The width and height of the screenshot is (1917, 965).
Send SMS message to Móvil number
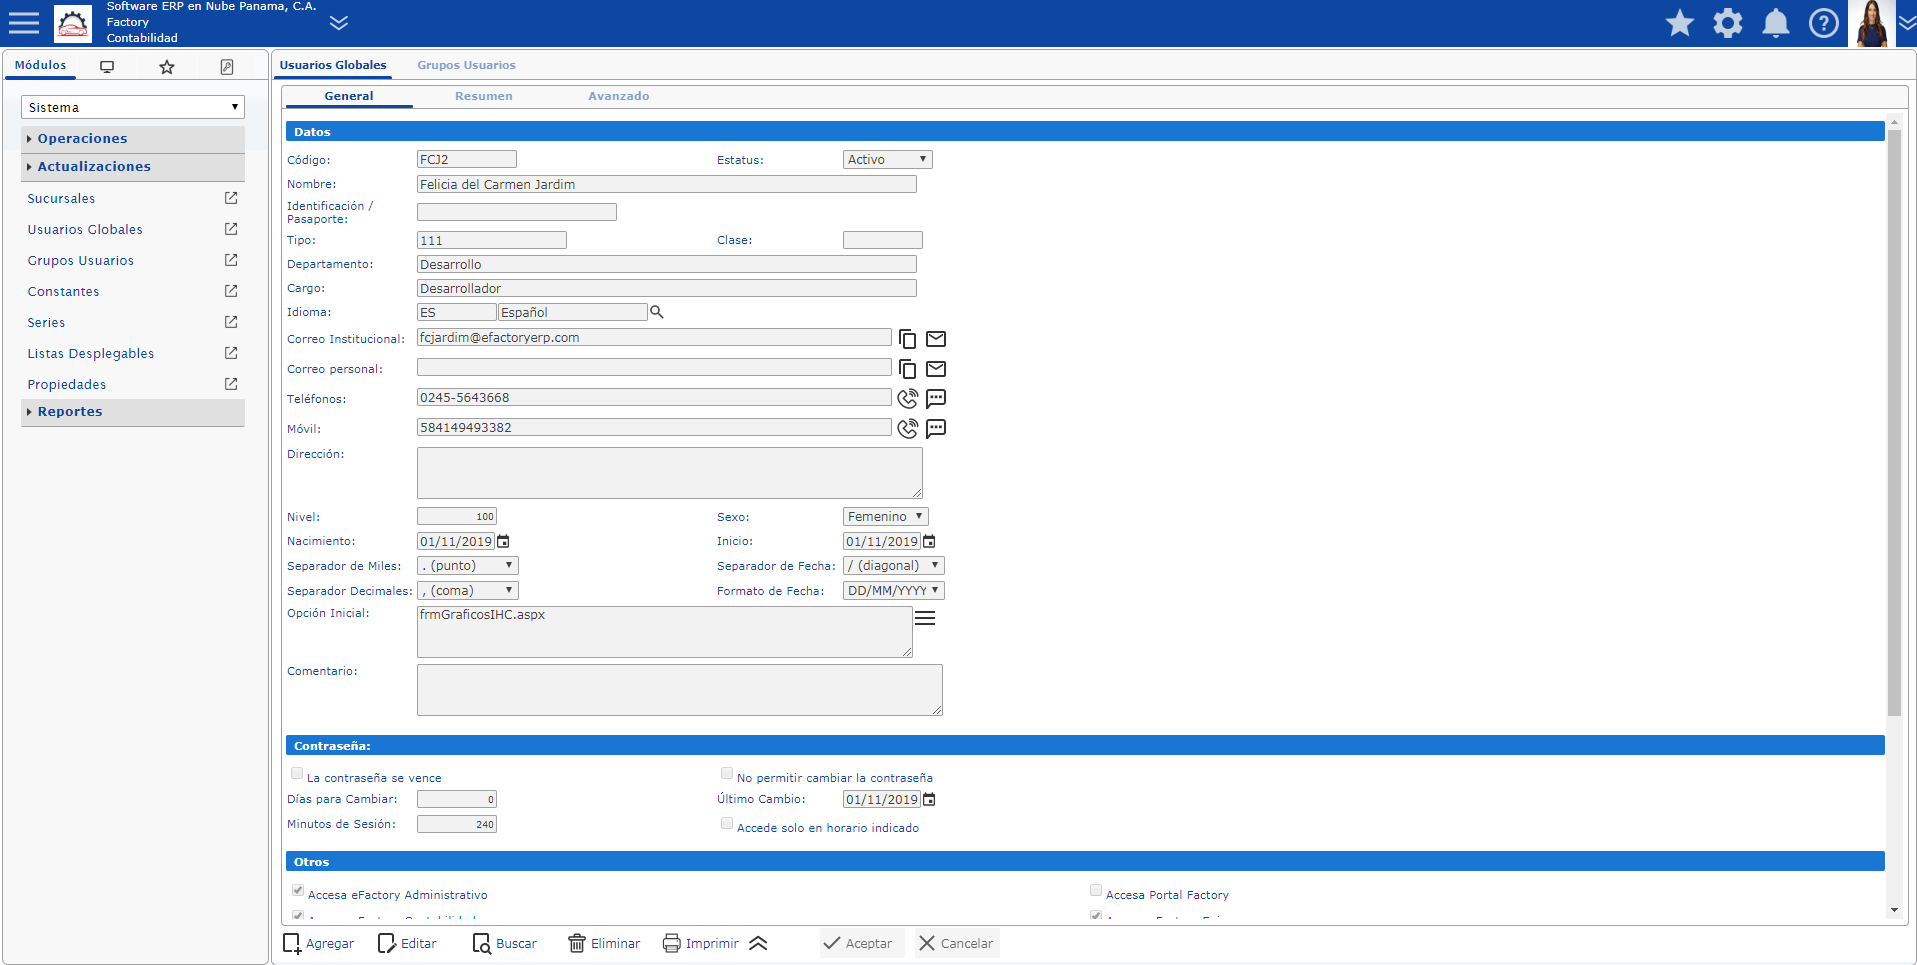point(936,429)
